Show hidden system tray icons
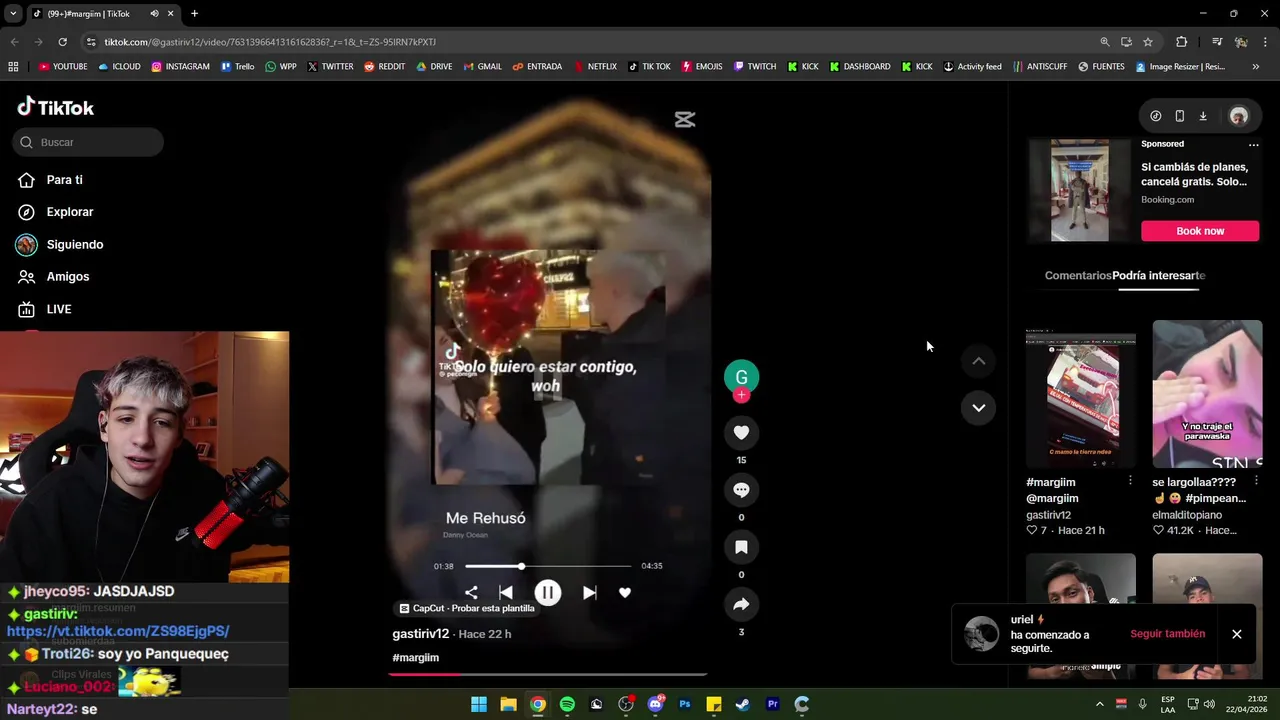1280x720 pixels. pyautogui.click(x=1100, y=704)
